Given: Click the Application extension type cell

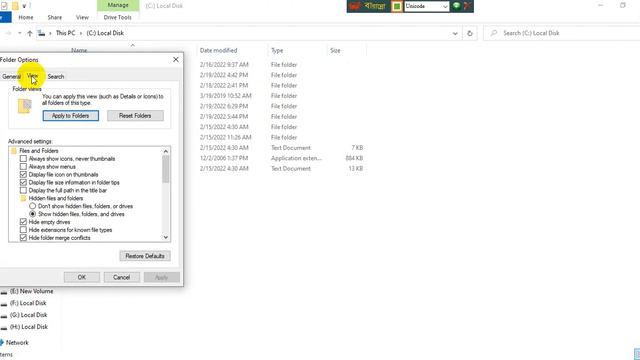Looking at the screenshot, I should [296, 158].
